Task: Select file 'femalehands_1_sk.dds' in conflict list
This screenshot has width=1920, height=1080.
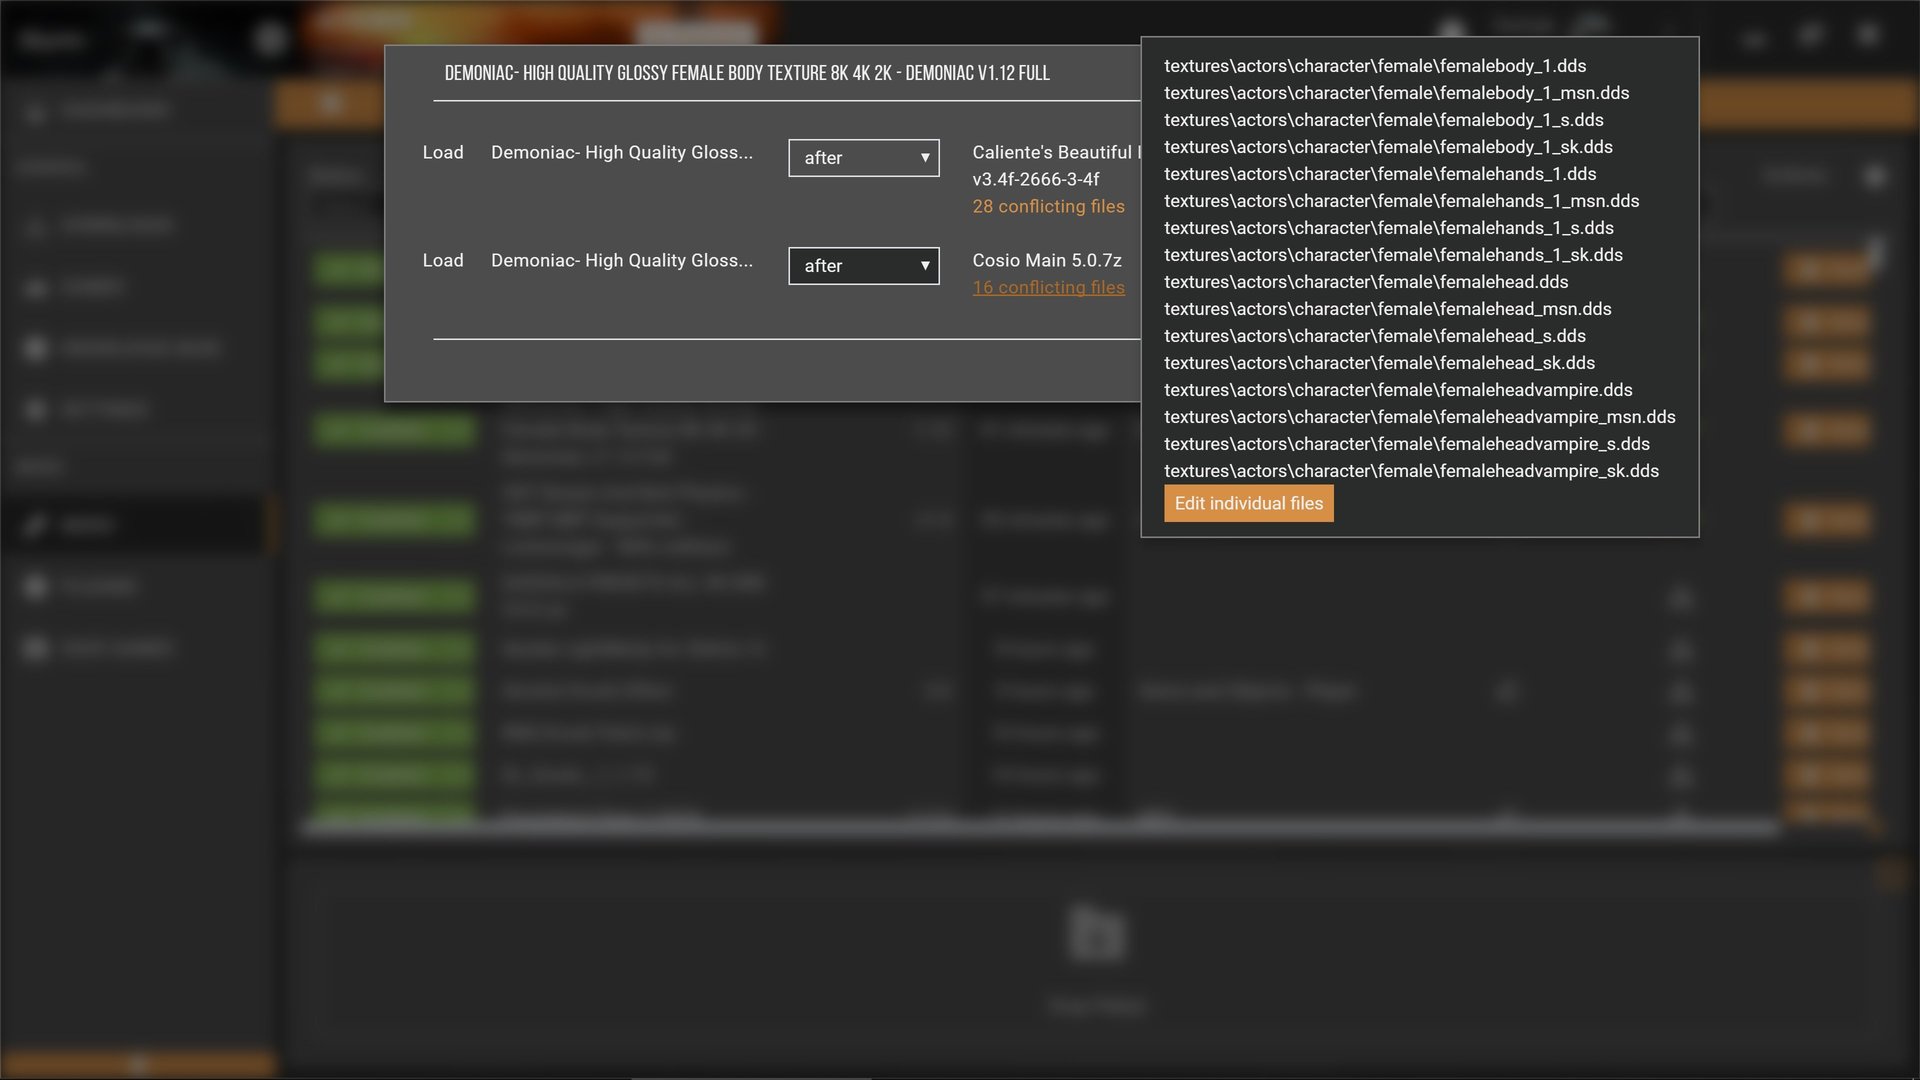Action: [x=1393, y=255]
